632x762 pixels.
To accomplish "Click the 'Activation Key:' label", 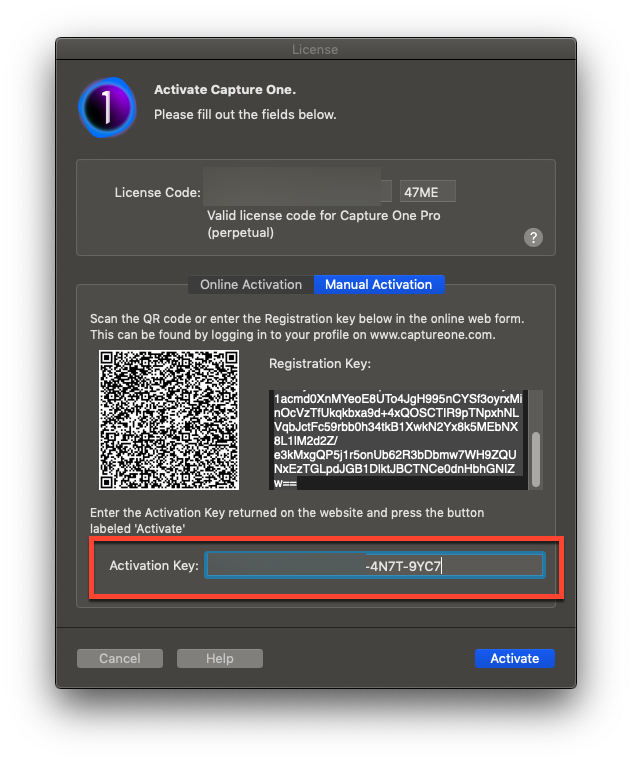I will click(x=154, y=565).
